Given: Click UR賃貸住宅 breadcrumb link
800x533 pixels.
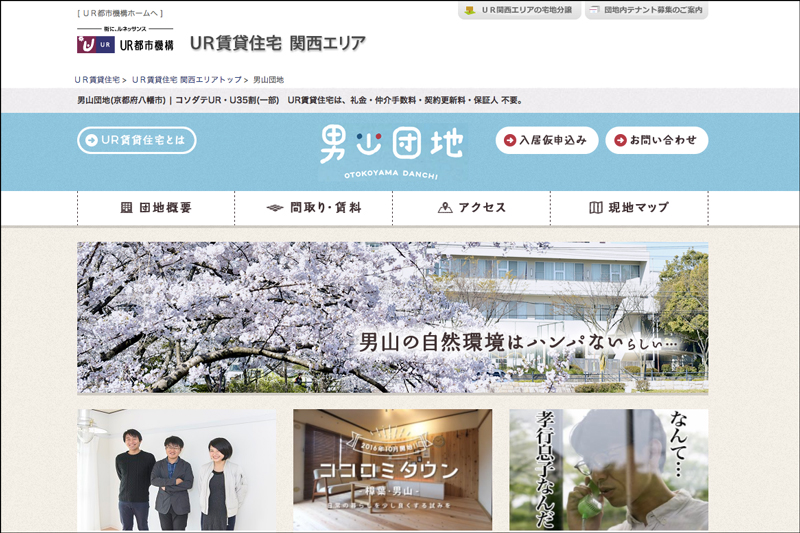Looking at the screenshot, I should coord(97,79).
